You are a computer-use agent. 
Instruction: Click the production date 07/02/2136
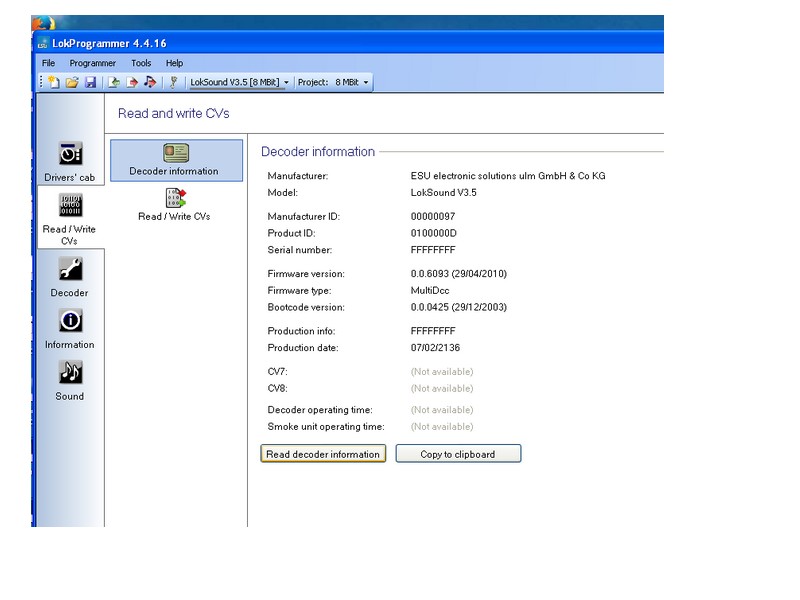(x=435, y=348)
